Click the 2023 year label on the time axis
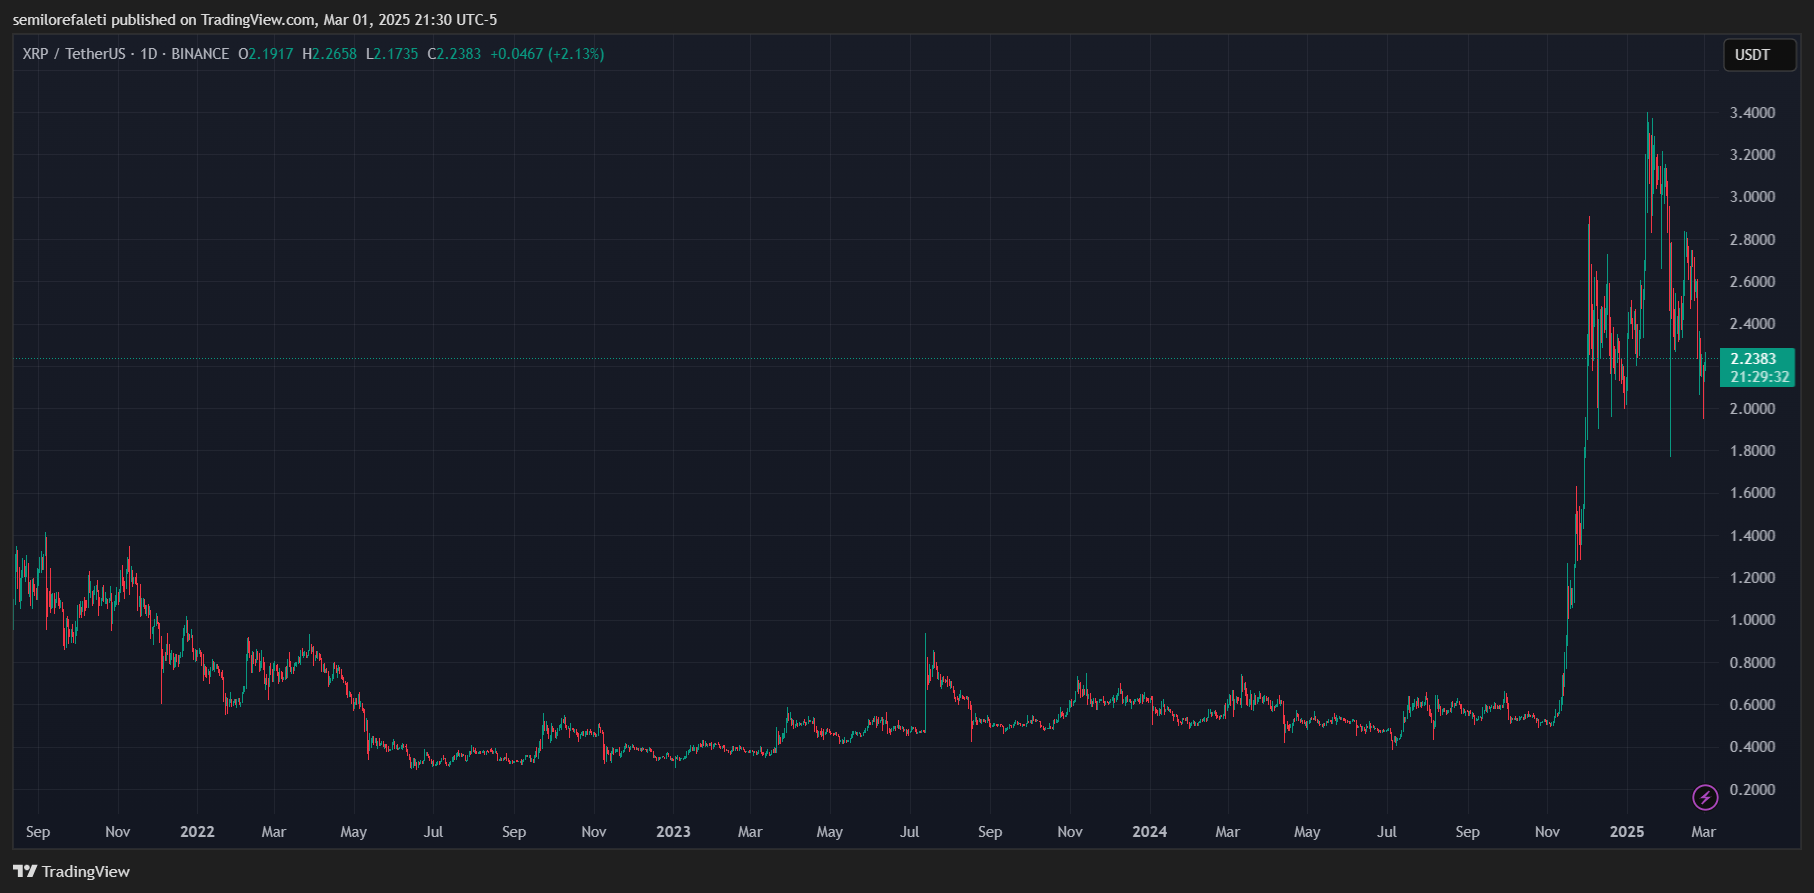Image resolution: width=1814 pixels, height=893 pixels. click(x=673, y=832)
